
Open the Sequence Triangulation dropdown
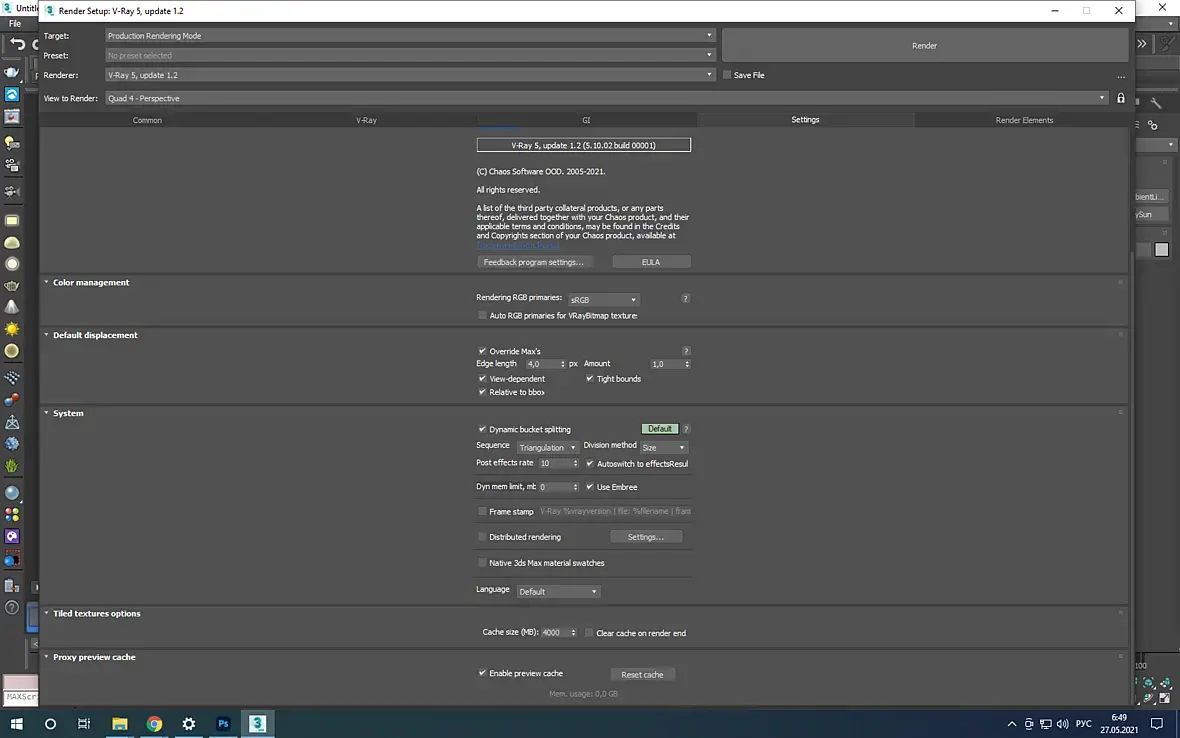click(547, 448)
